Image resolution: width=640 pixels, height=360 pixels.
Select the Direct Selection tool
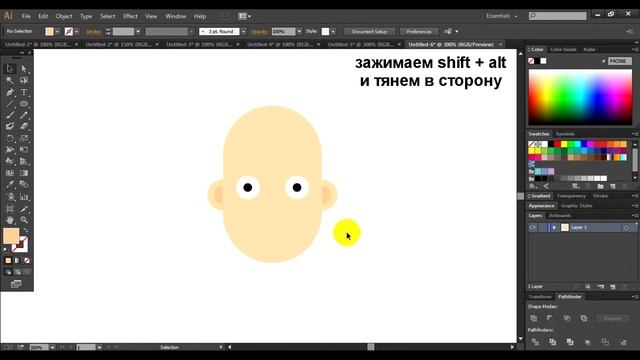point(24,69)
